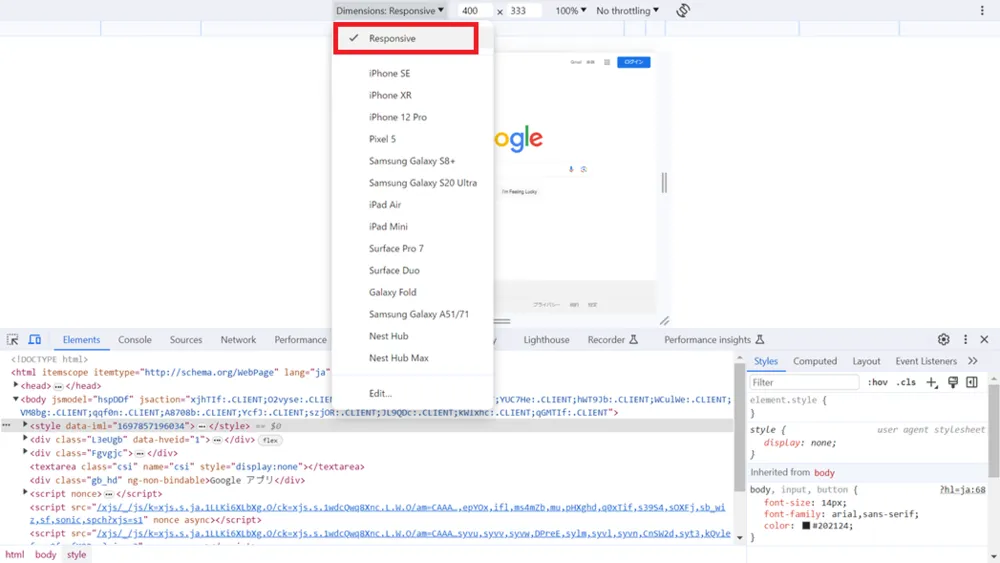
Task: Click the paint roller rendering emulations icon
Action: click(x=953, y=383)
